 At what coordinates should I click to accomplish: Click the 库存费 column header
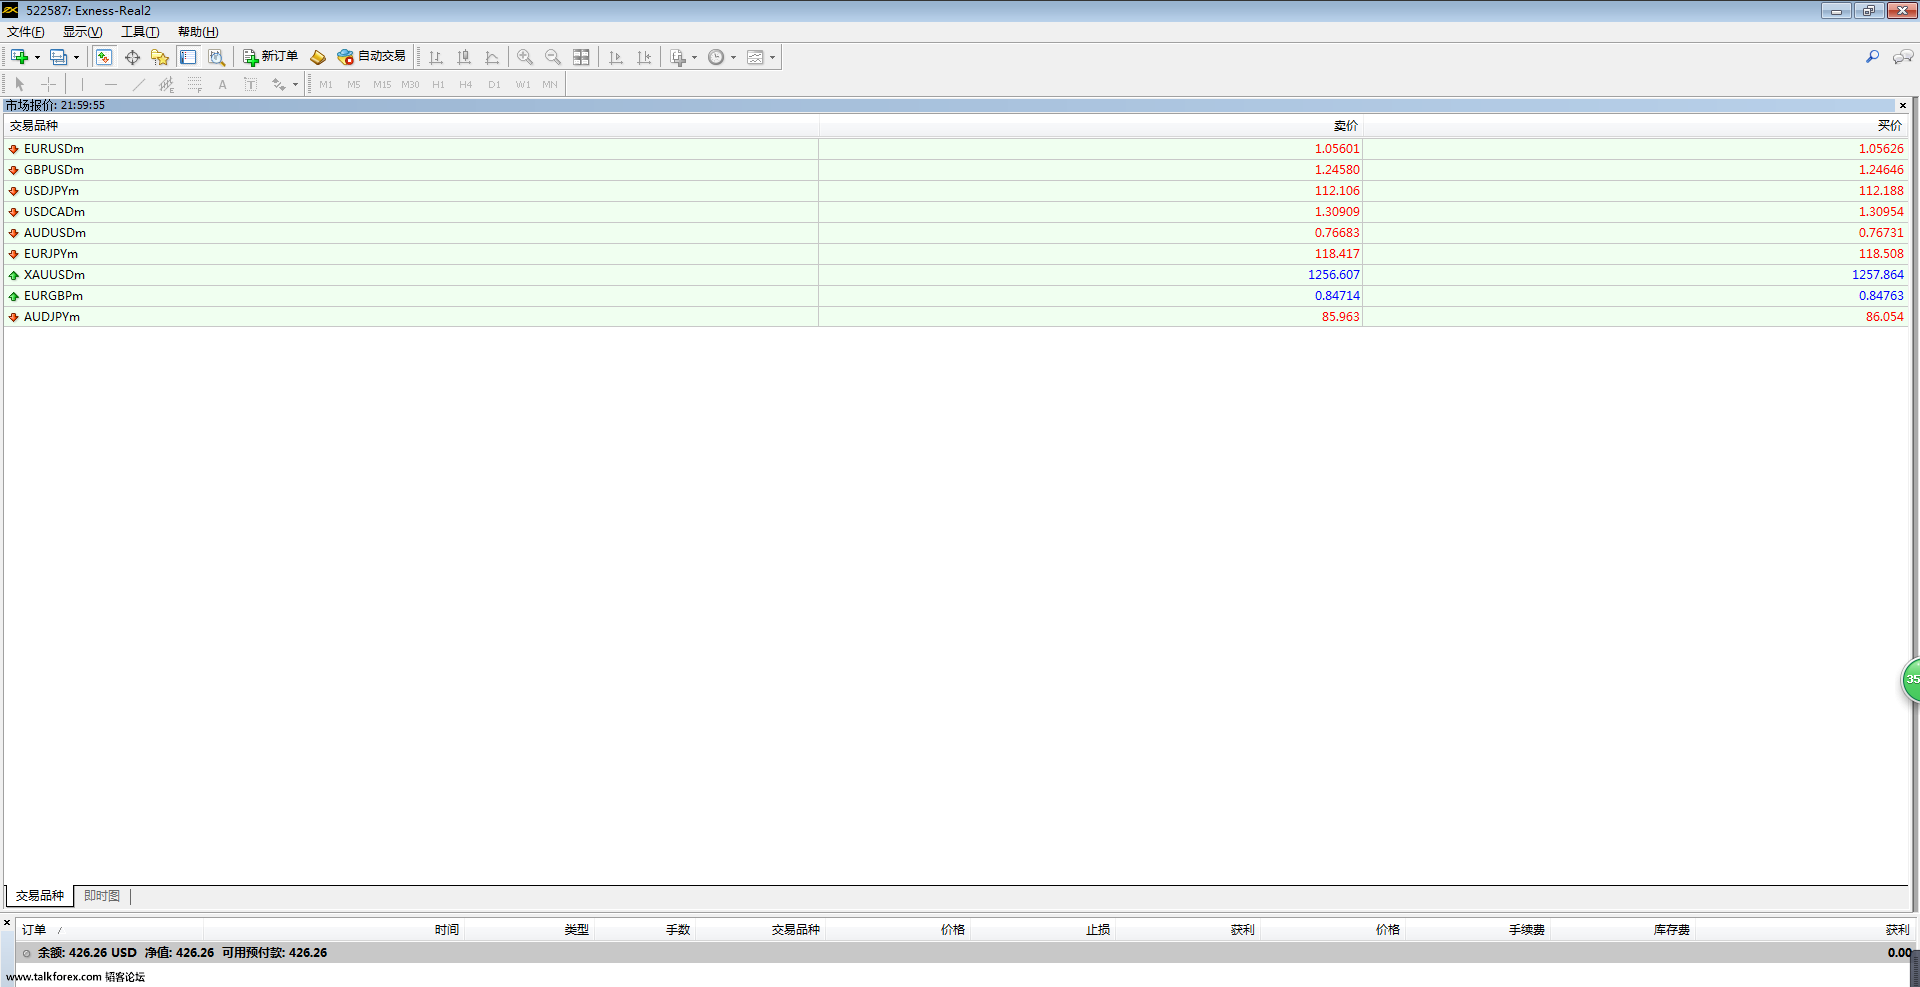coord(1621,930)
